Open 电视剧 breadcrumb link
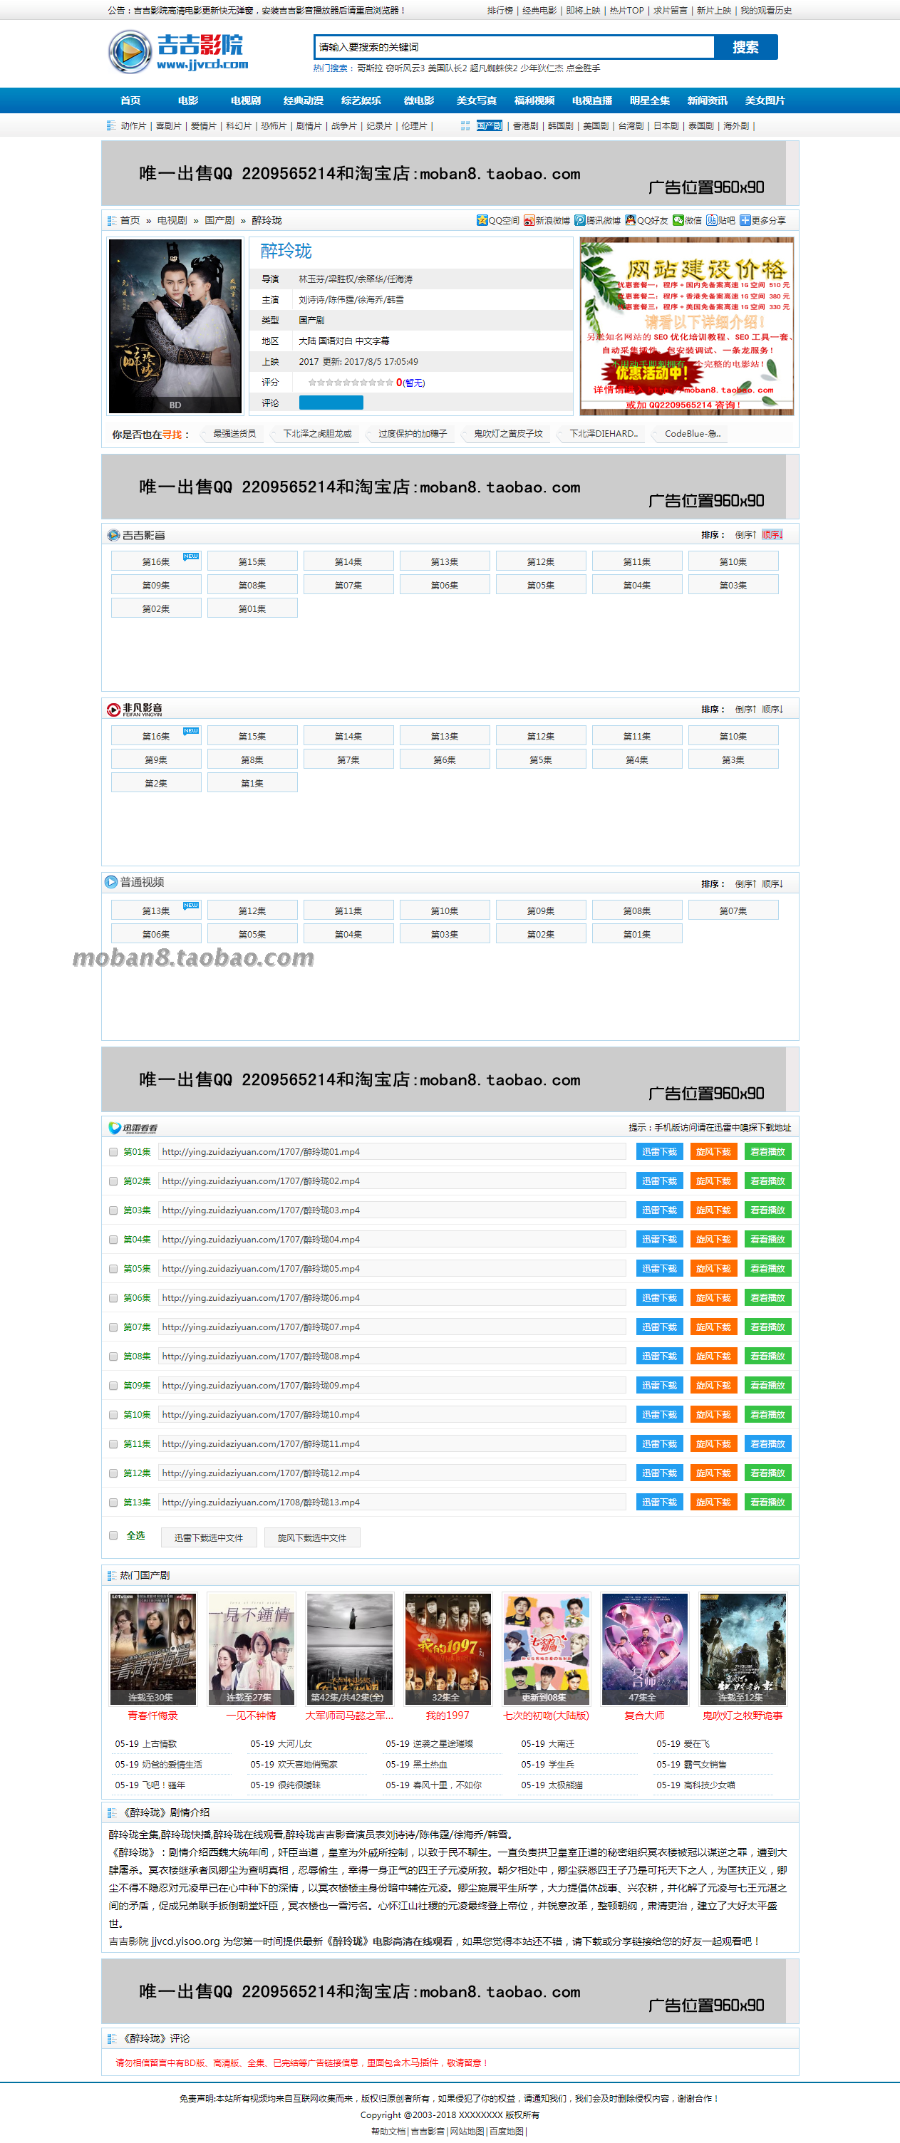This screenshot has height=2143, width=900. 172,220
